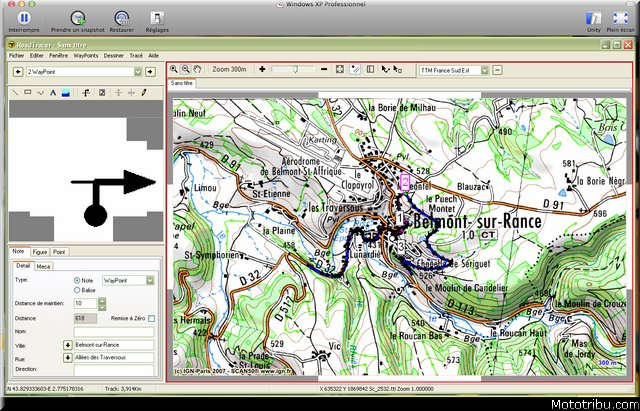Viewport: 640px width, 411px height.
Task: Select the blue landscape image tool
Action: [x=65, y=93]
